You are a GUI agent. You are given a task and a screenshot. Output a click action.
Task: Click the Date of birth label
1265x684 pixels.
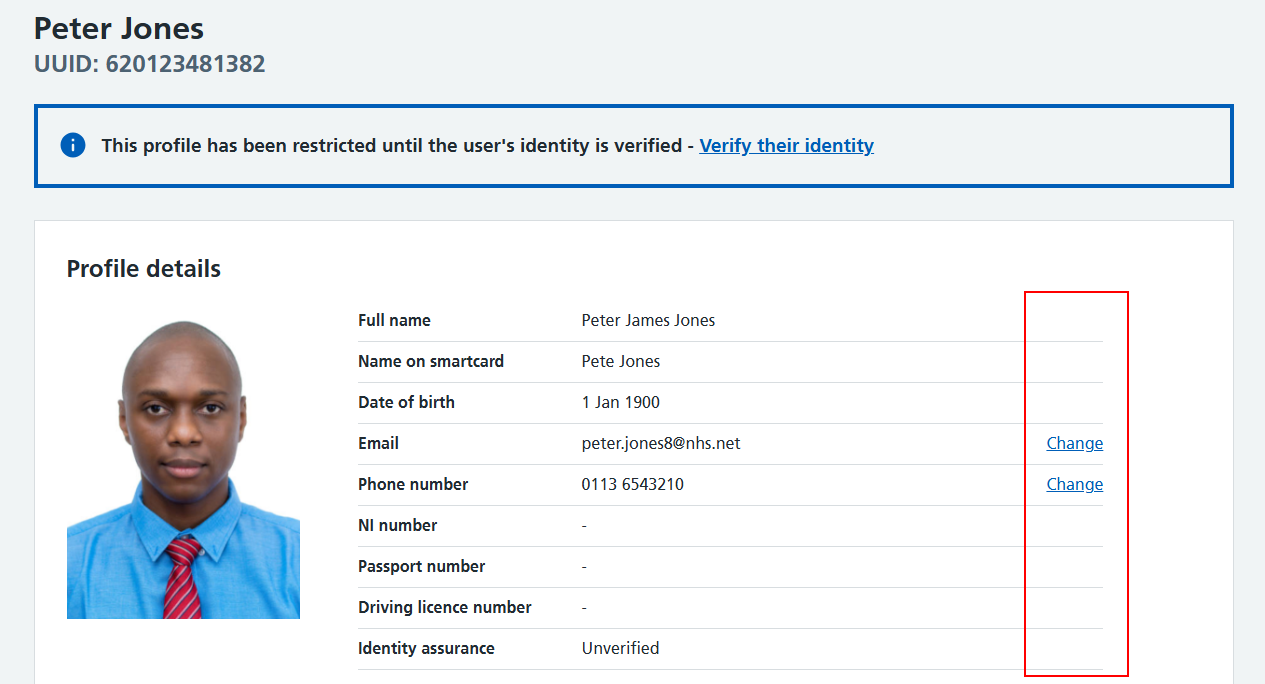click(x=406, y=402)
